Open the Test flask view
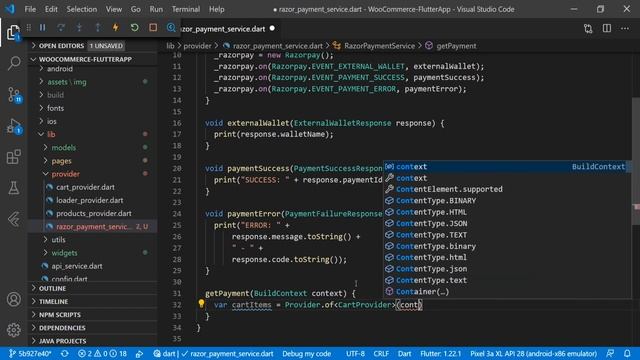 pos(13,188)
